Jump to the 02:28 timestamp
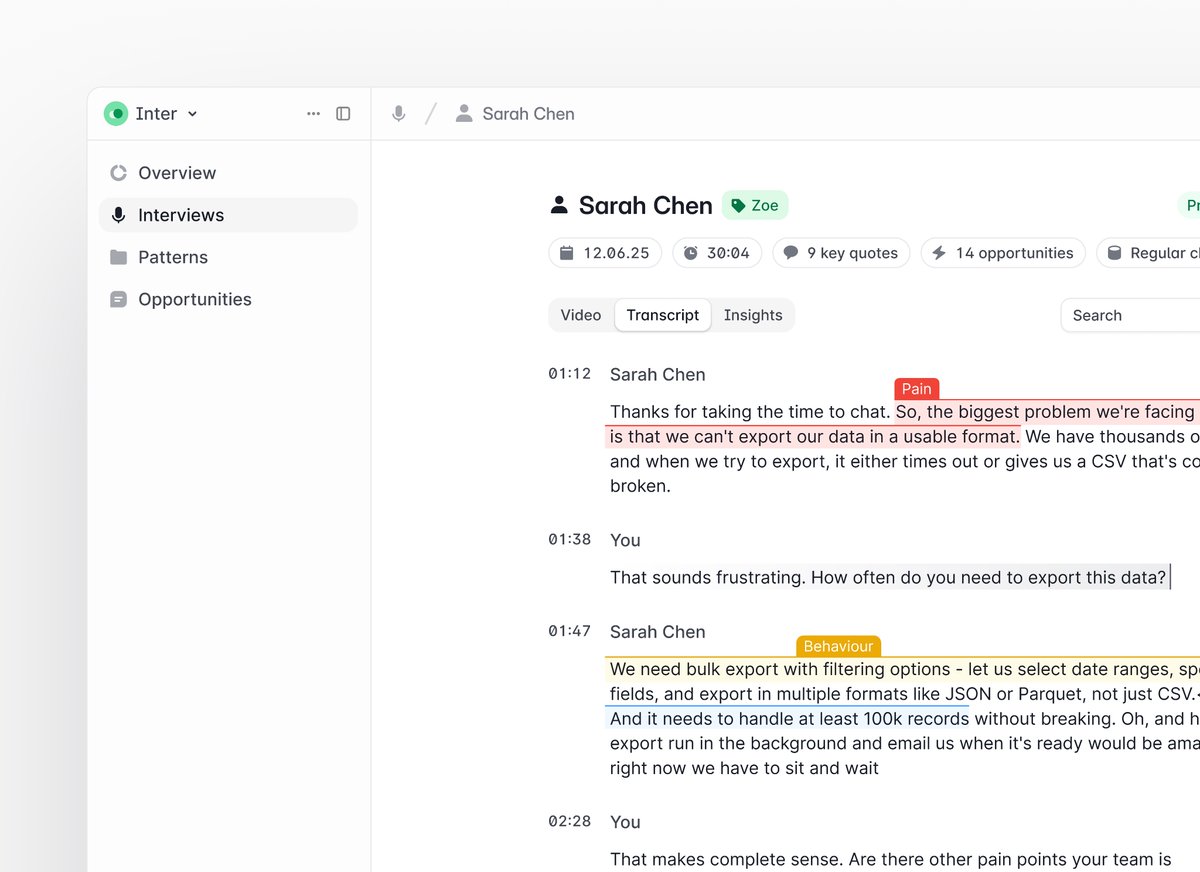The height and width of the screenshot is (872, 1200). pyautogui.click(x=570, y=822)
